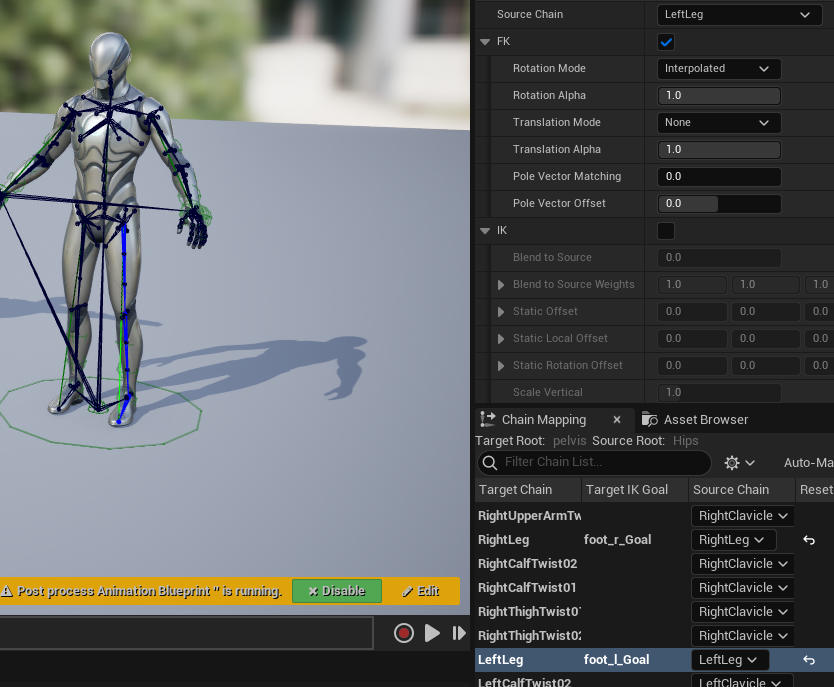The height and width of the screenshot is (687, 834).
Task: Play the animation preview
Action: tap(432, 633)
